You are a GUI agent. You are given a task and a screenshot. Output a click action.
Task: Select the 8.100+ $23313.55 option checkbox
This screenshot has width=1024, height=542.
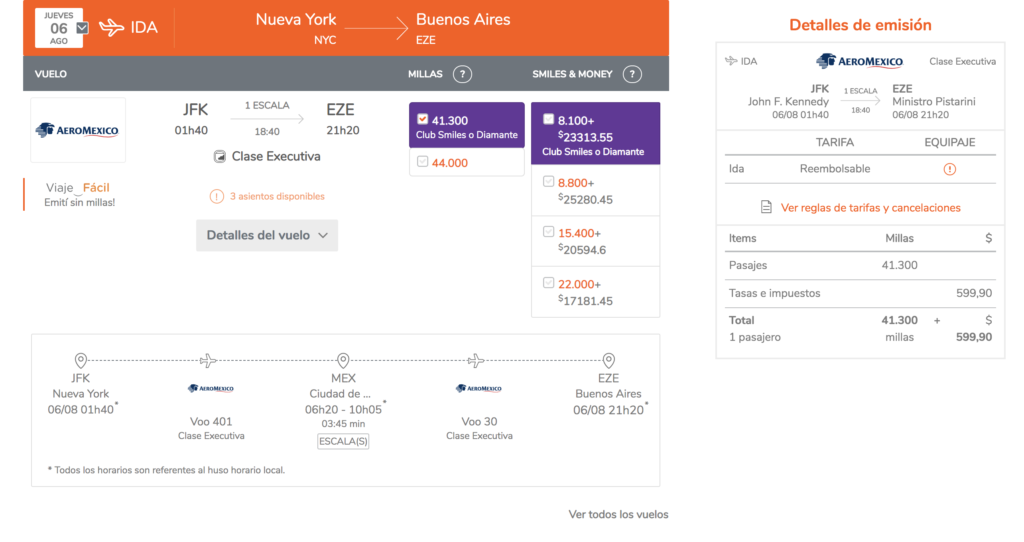[x=549, y=120]
